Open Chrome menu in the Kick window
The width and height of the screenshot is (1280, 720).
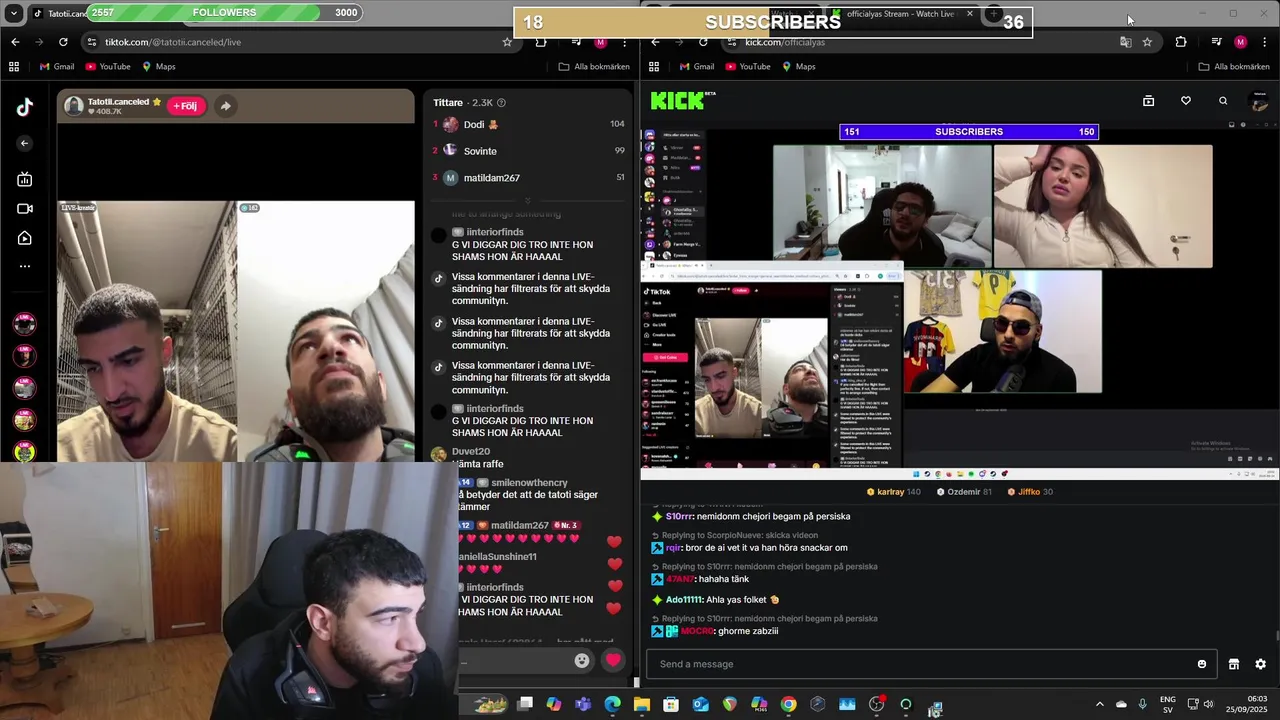tap(1266, 42)
